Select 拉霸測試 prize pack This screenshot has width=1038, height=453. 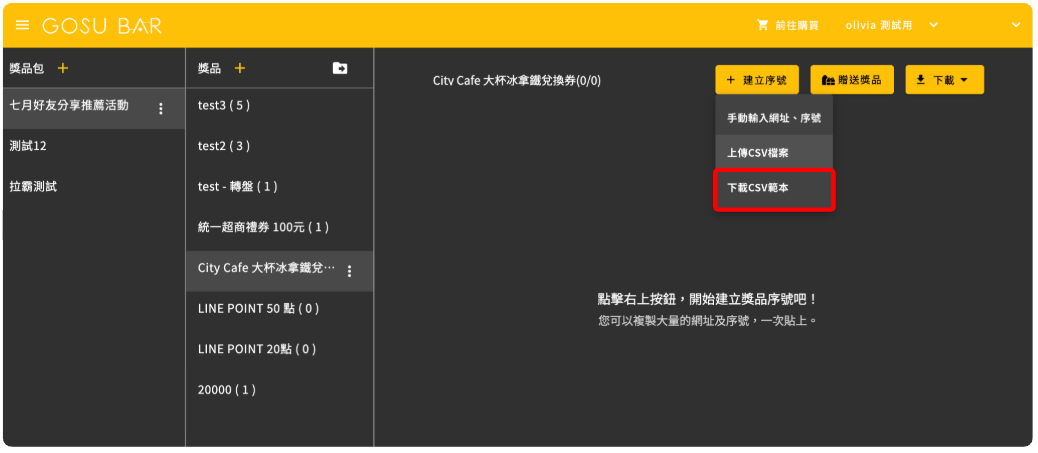pyautogui.click(x=94, y=187)
